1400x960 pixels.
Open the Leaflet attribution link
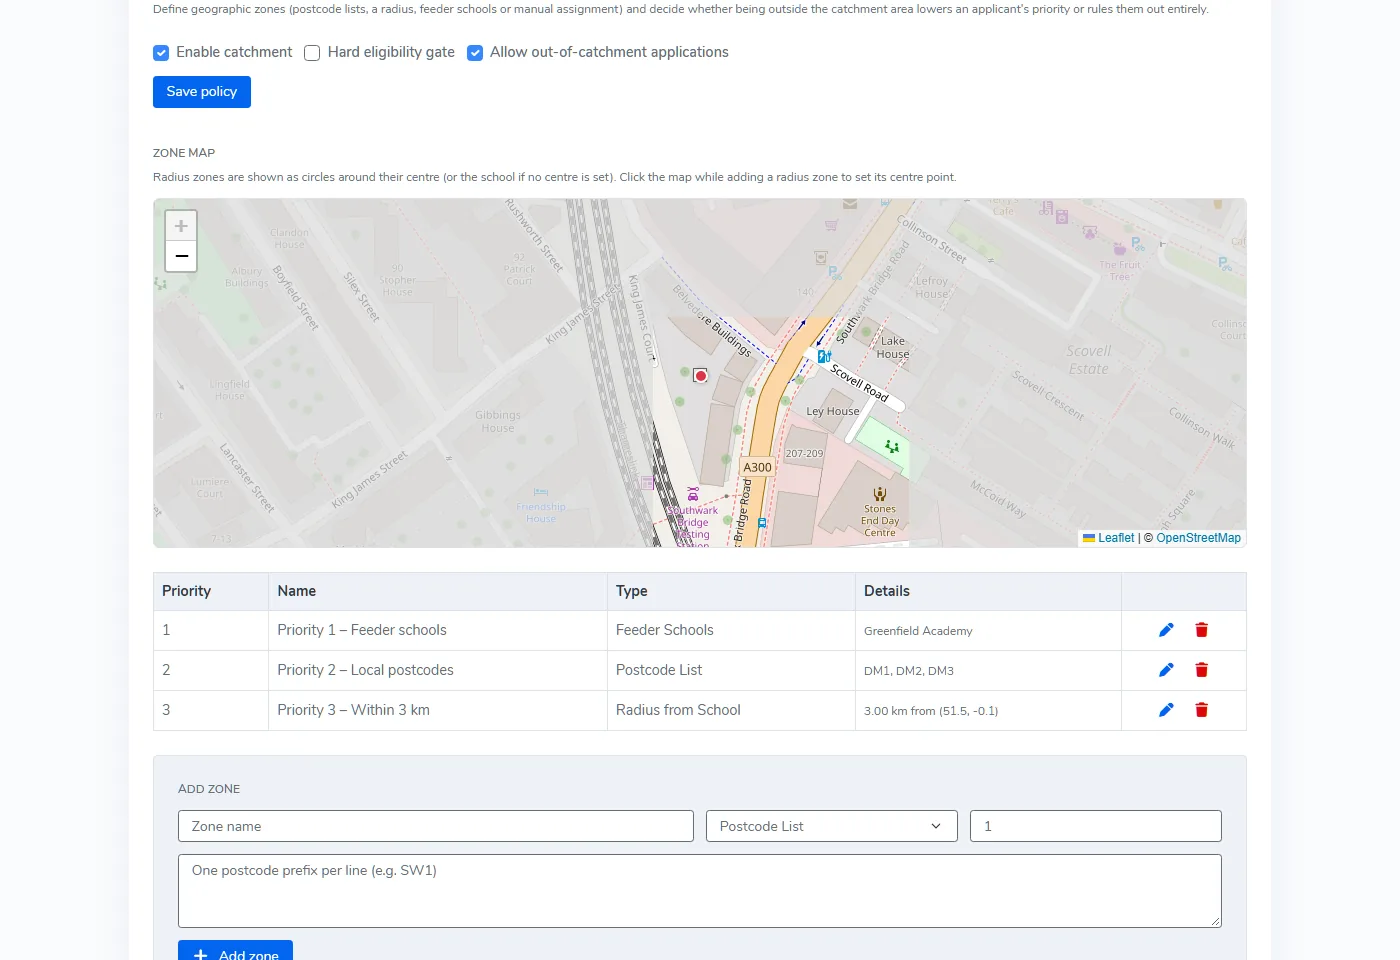1116,538
